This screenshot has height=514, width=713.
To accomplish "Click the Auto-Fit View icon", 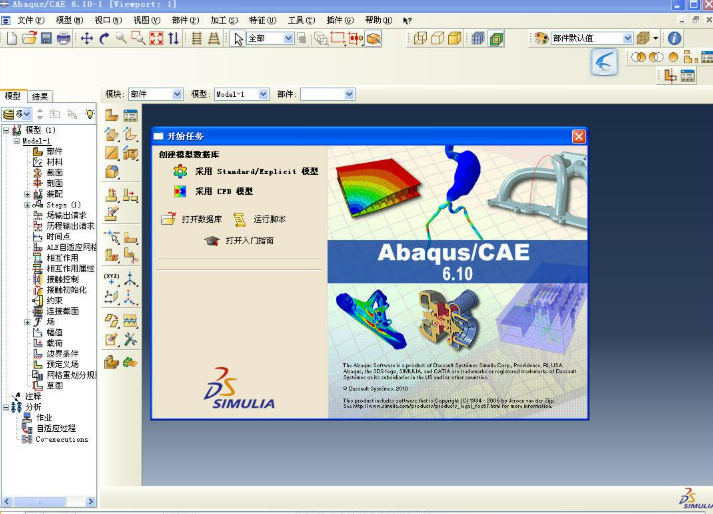I will pos(156,38).
